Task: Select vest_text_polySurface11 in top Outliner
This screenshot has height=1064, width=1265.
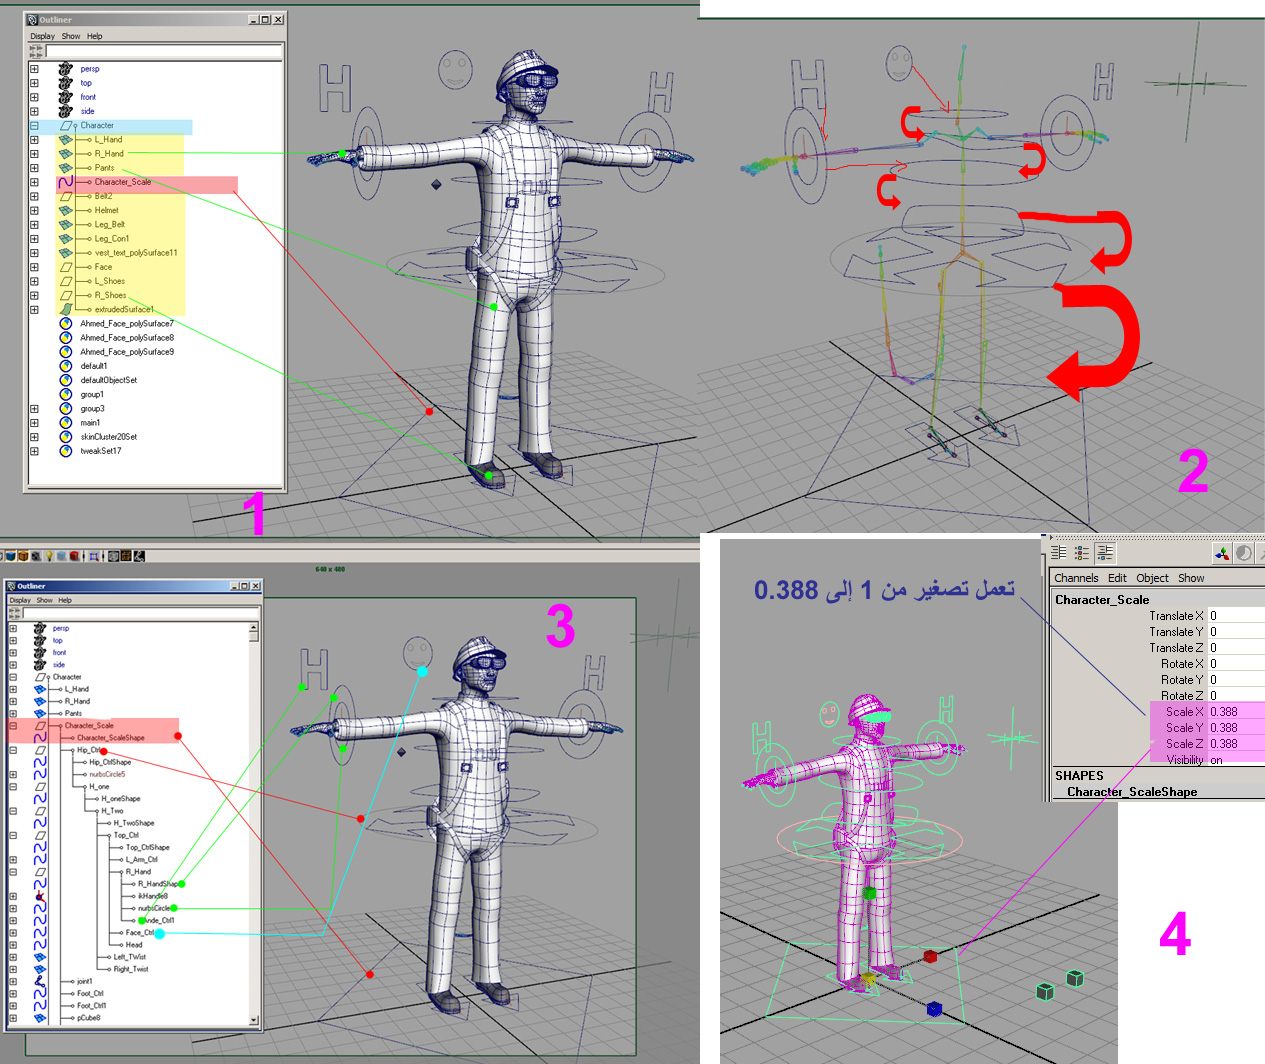Action: pos(136,253)
